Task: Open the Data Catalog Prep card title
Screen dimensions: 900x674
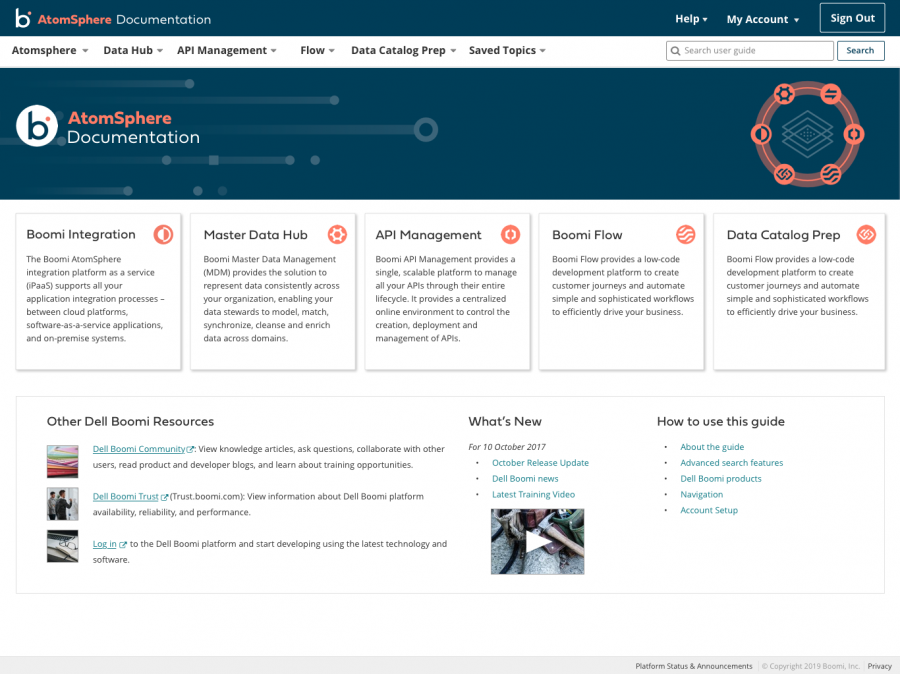Action: [x=783, y=235]
